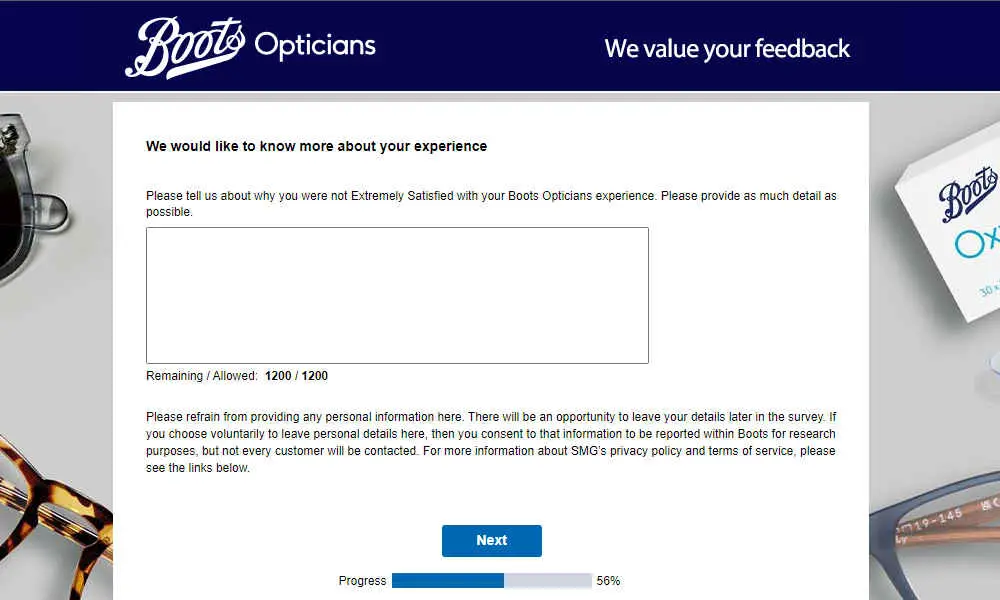Image resolution: width=1000 pixels, height=600 pixels.
Task: Click the Opticians wordmark in header
Action: pos(315,46)
